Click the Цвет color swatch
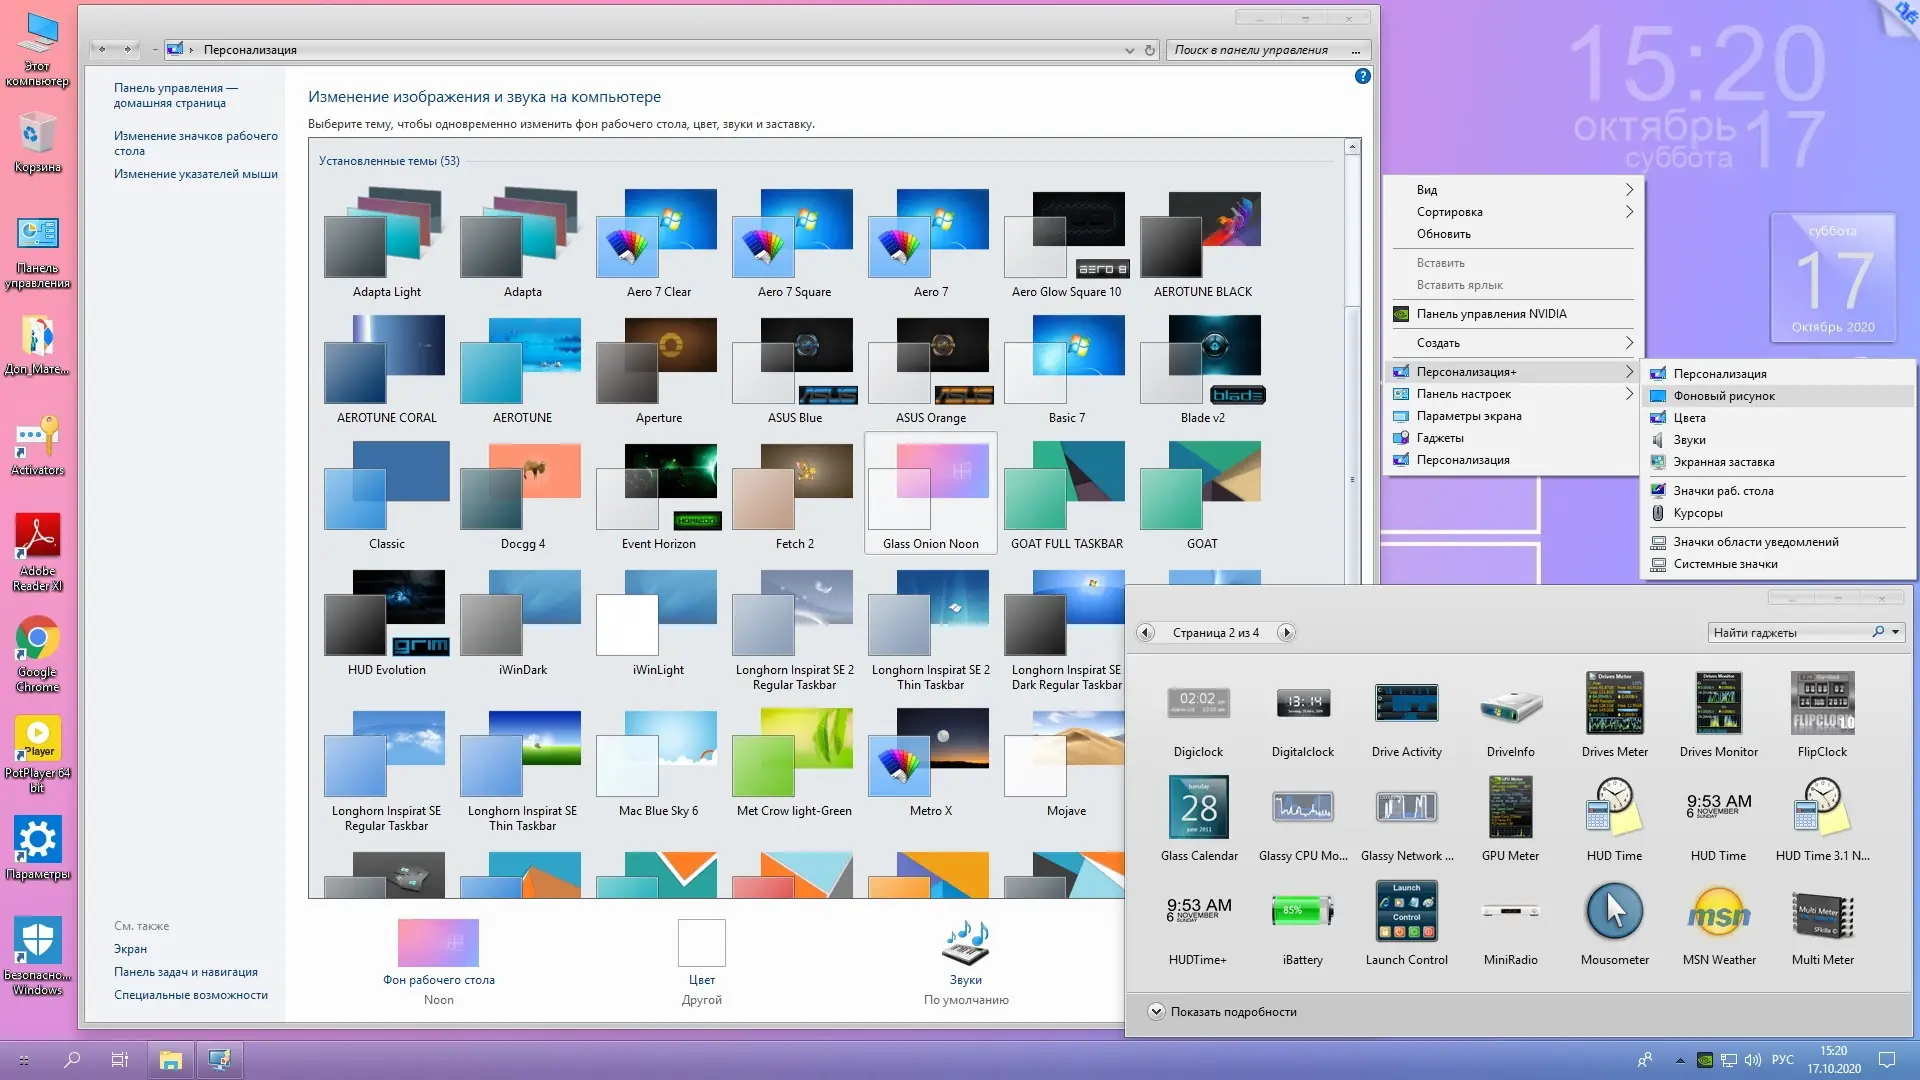 [x=701, y=943]
